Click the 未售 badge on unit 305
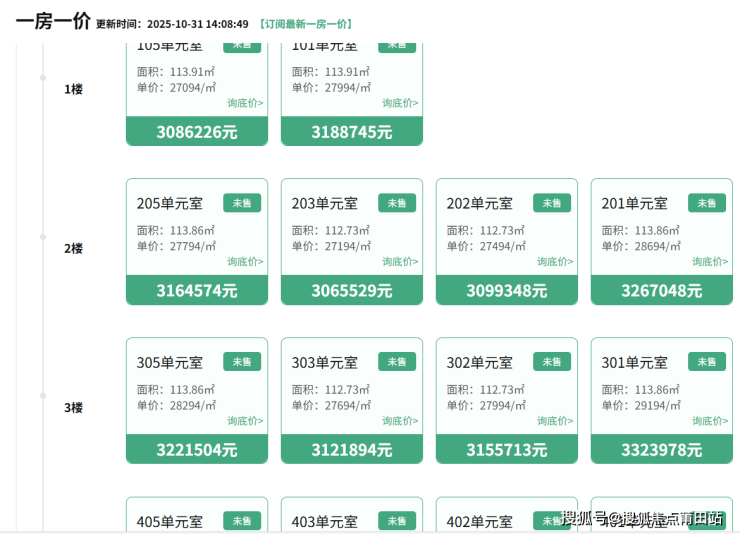Image resolution: width=740 pixels, height=534 pixels. tap(242, 362)
